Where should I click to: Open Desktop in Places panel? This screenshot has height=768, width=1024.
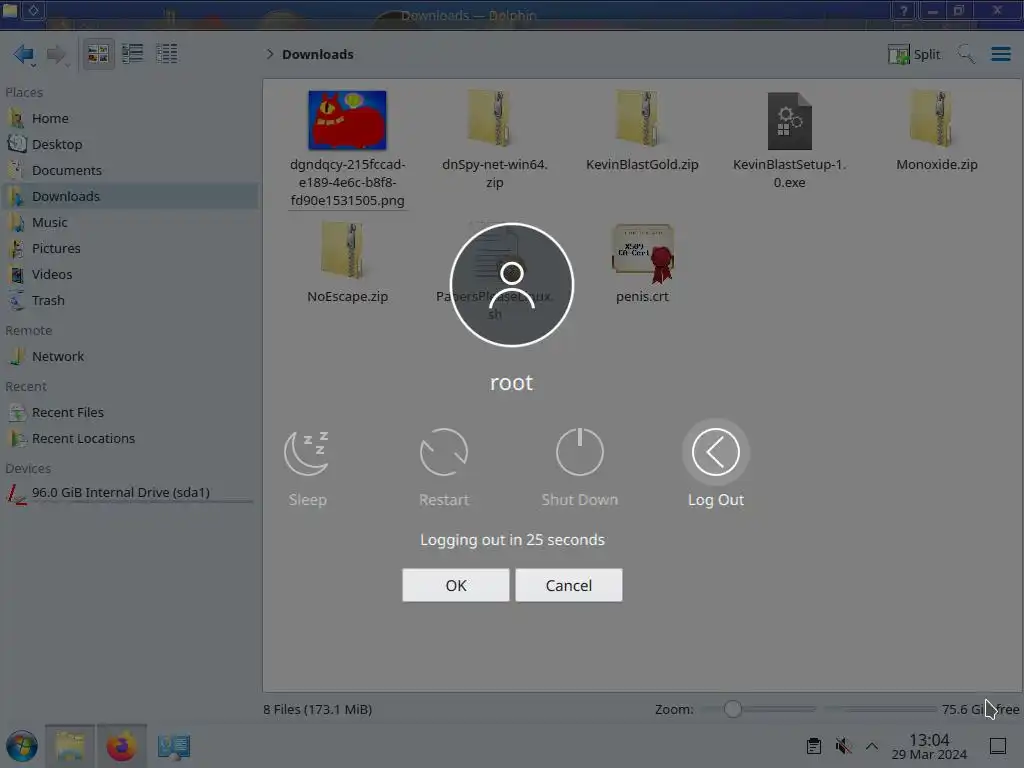129,144
